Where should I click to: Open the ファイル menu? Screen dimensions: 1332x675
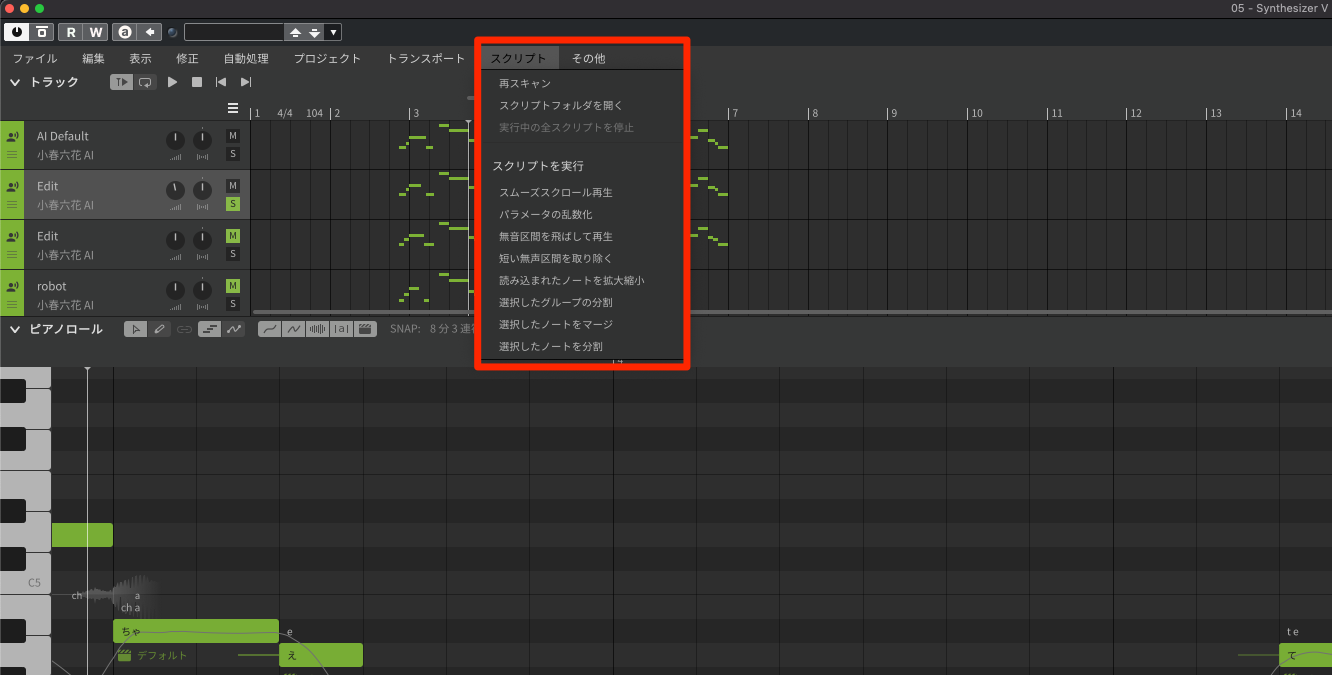pyautogui.click(x=35, y=58)
